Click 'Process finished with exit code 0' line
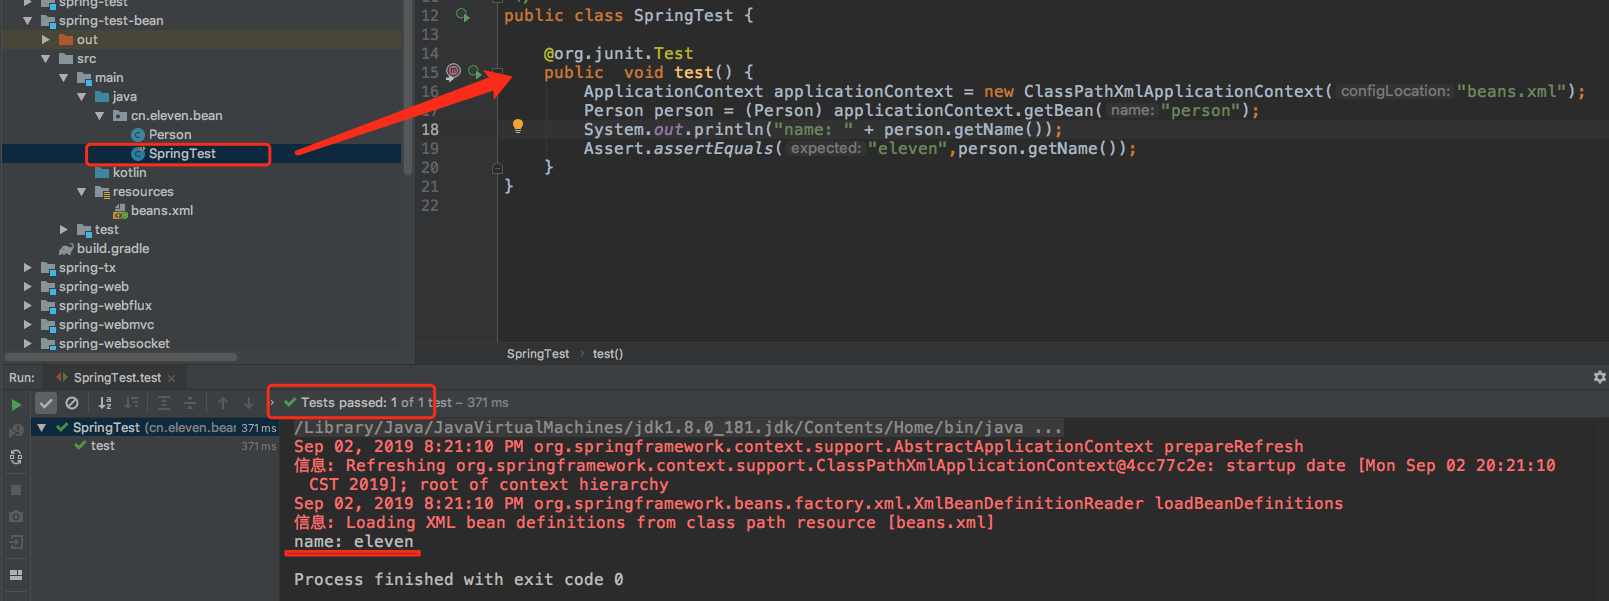 [x=458, y=579]
